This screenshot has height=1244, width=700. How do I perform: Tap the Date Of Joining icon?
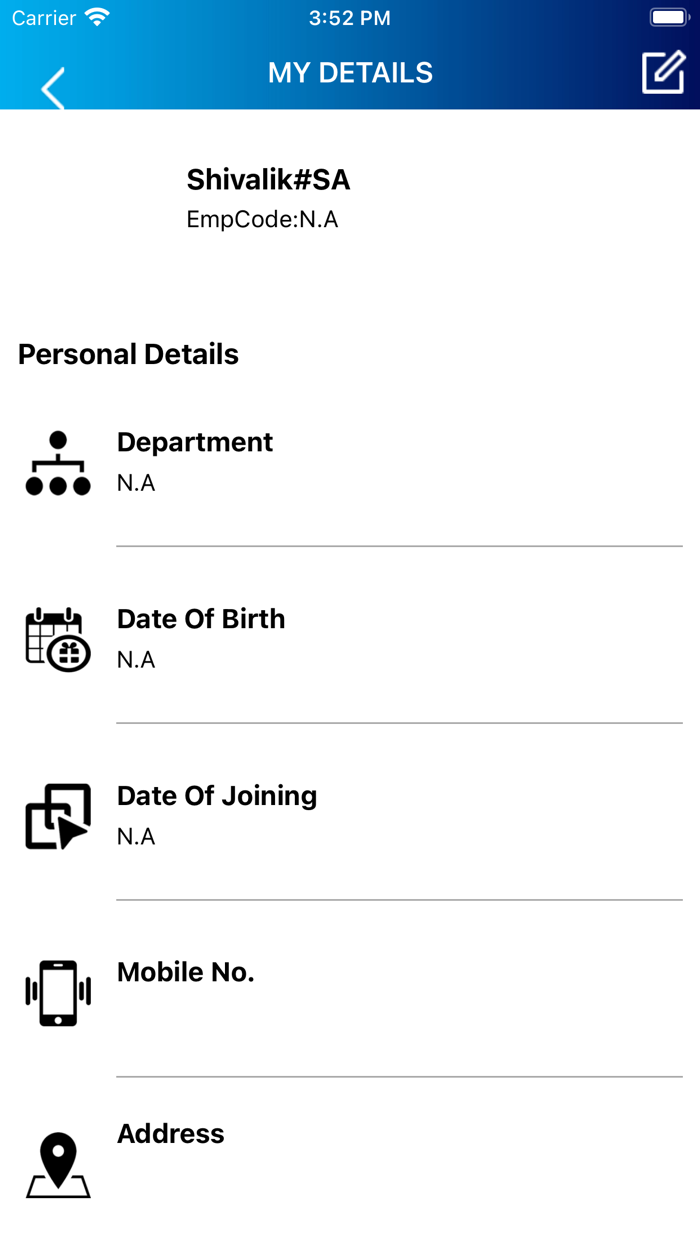click(58, 816)
